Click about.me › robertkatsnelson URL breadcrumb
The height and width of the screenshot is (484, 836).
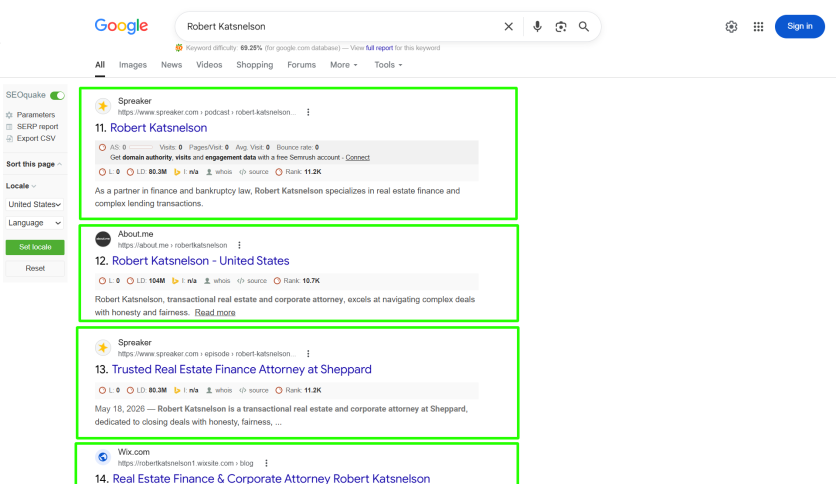(172, 245)
